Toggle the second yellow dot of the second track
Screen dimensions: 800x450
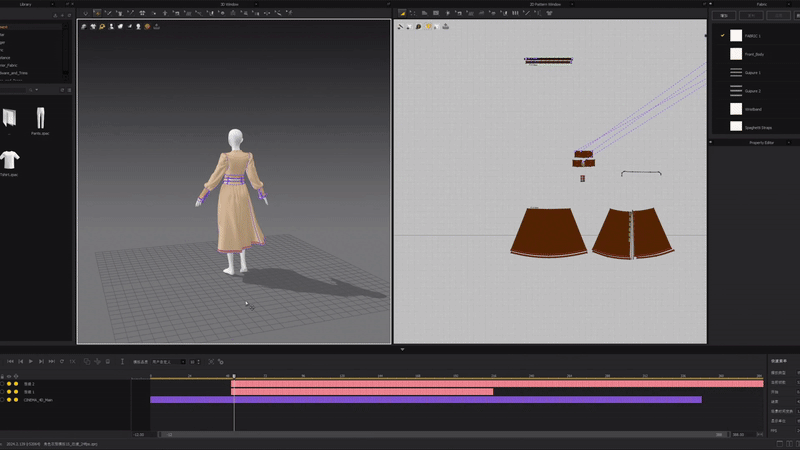(16, 392)
